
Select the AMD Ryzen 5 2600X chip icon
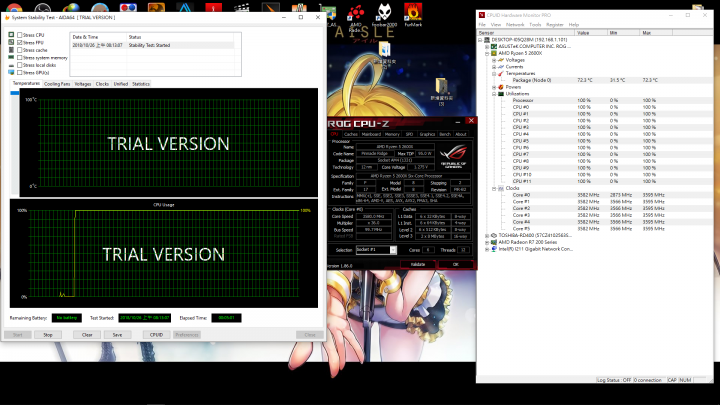coord(494,53)
